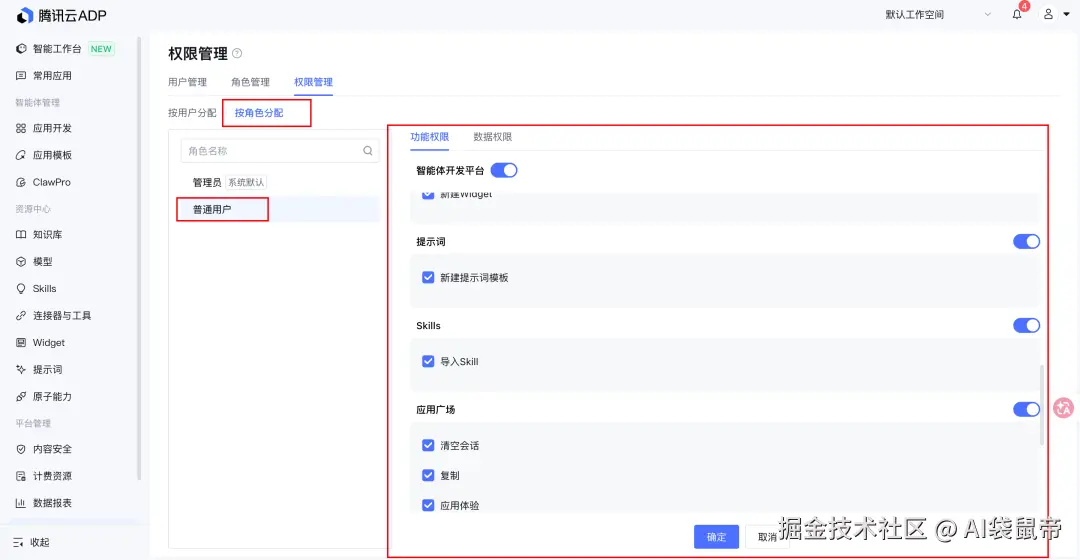Open the 连接器与工具 link icon
Screen dimensions: 1080x560
click(21, 315)
